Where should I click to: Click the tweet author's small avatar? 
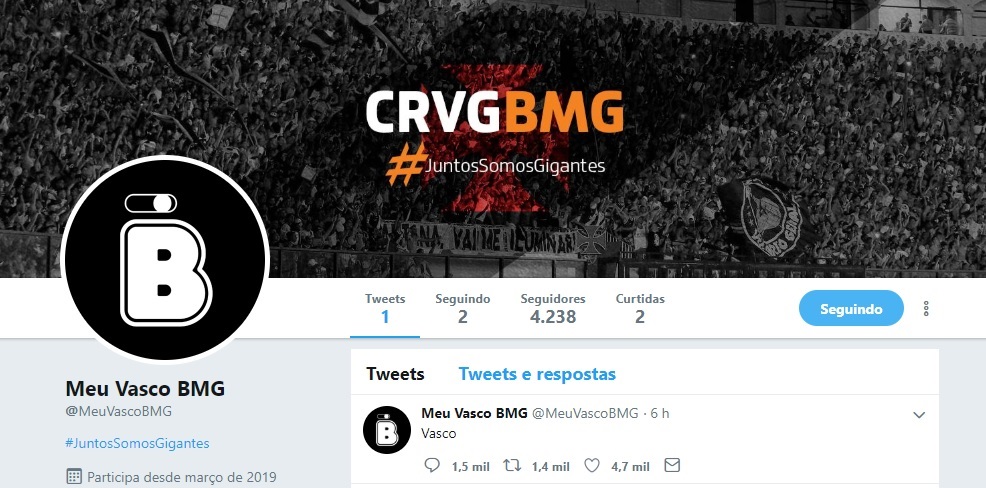click(387, 430)
